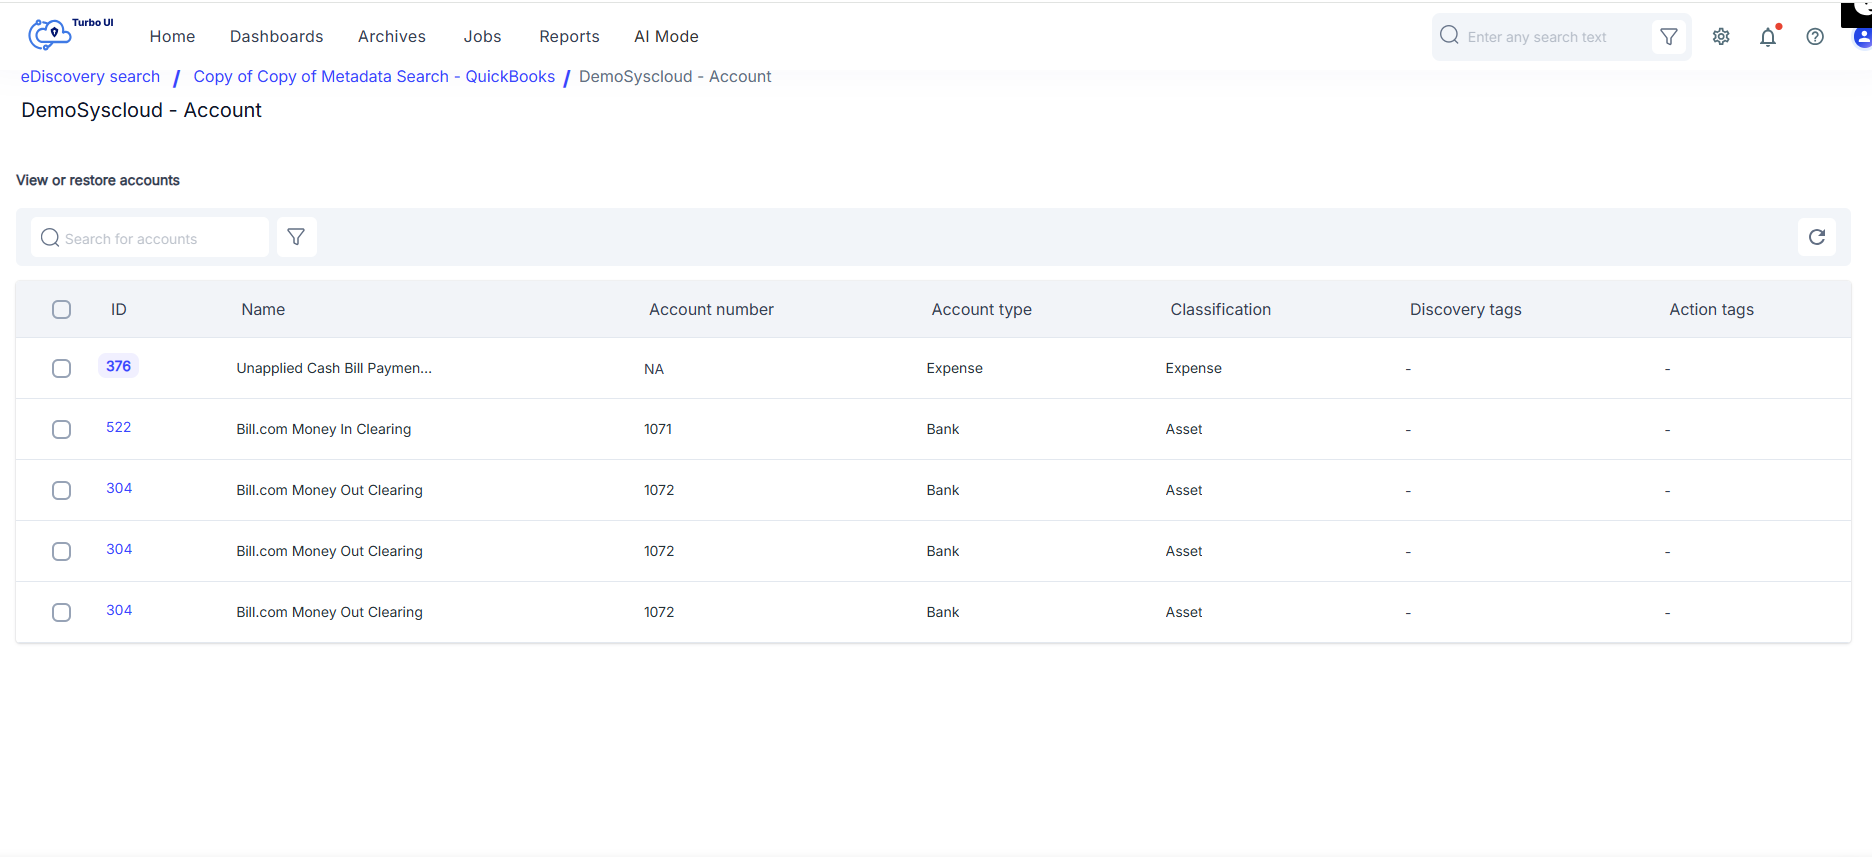Focus the Search for accounts field
The height and width of the screenshot is (857, 1872).
coord(150,238)
